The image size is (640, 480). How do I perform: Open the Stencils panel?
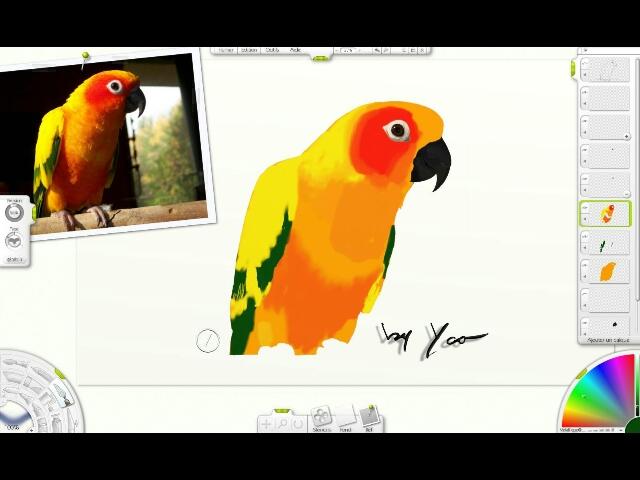tap(321, 419)
